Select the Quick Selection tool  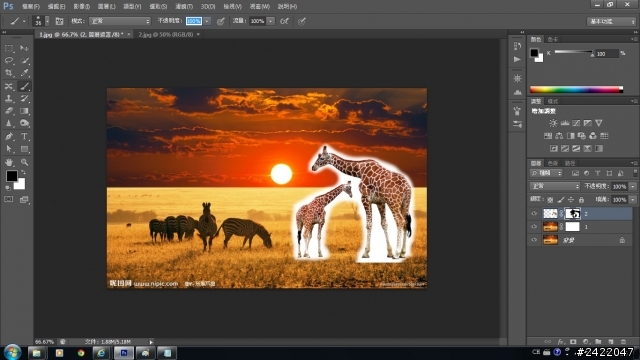pyautogui.click(x=24, y=60)
